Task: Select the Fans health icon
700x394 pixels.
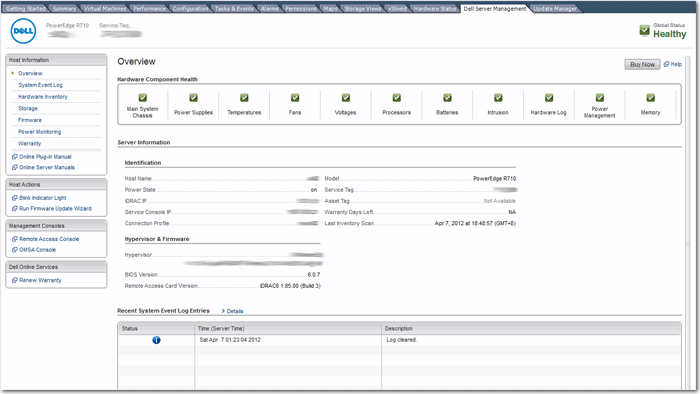Action: point(295,98)
